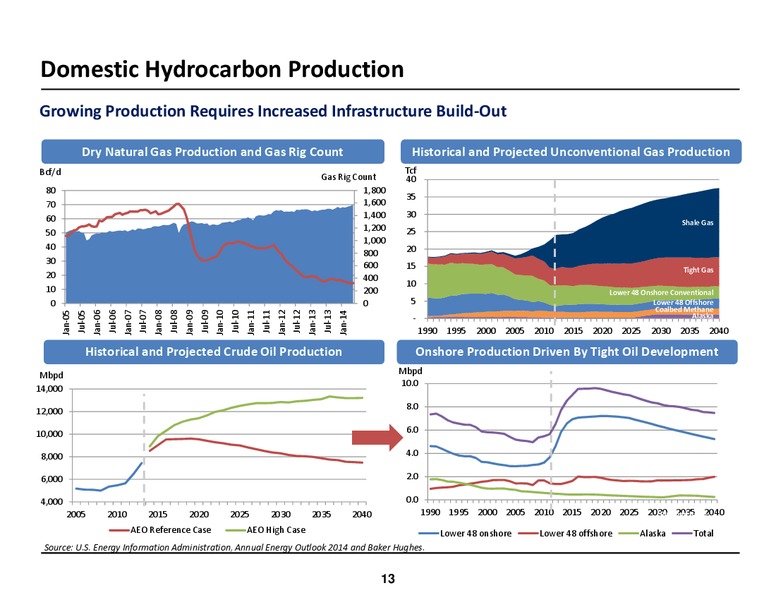776x600 pixels.
Task: Click the 'Gas Rig Count' axis title
Action: coord(348,177)
